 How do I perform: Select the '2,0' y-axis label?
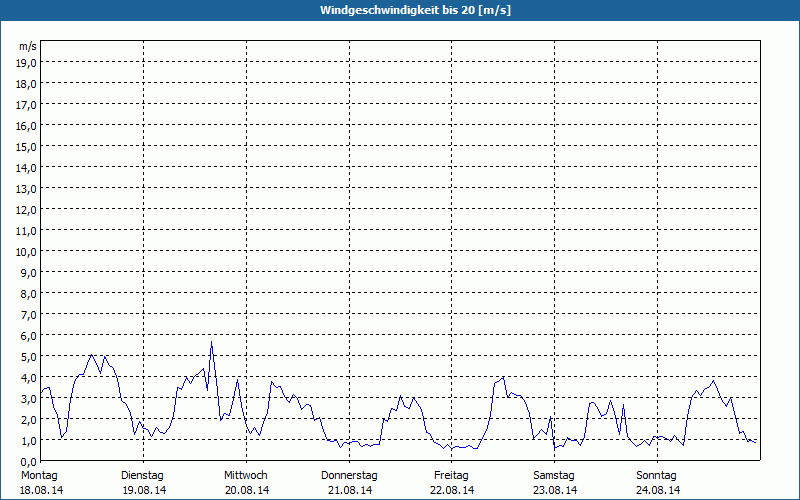point(29,420)
